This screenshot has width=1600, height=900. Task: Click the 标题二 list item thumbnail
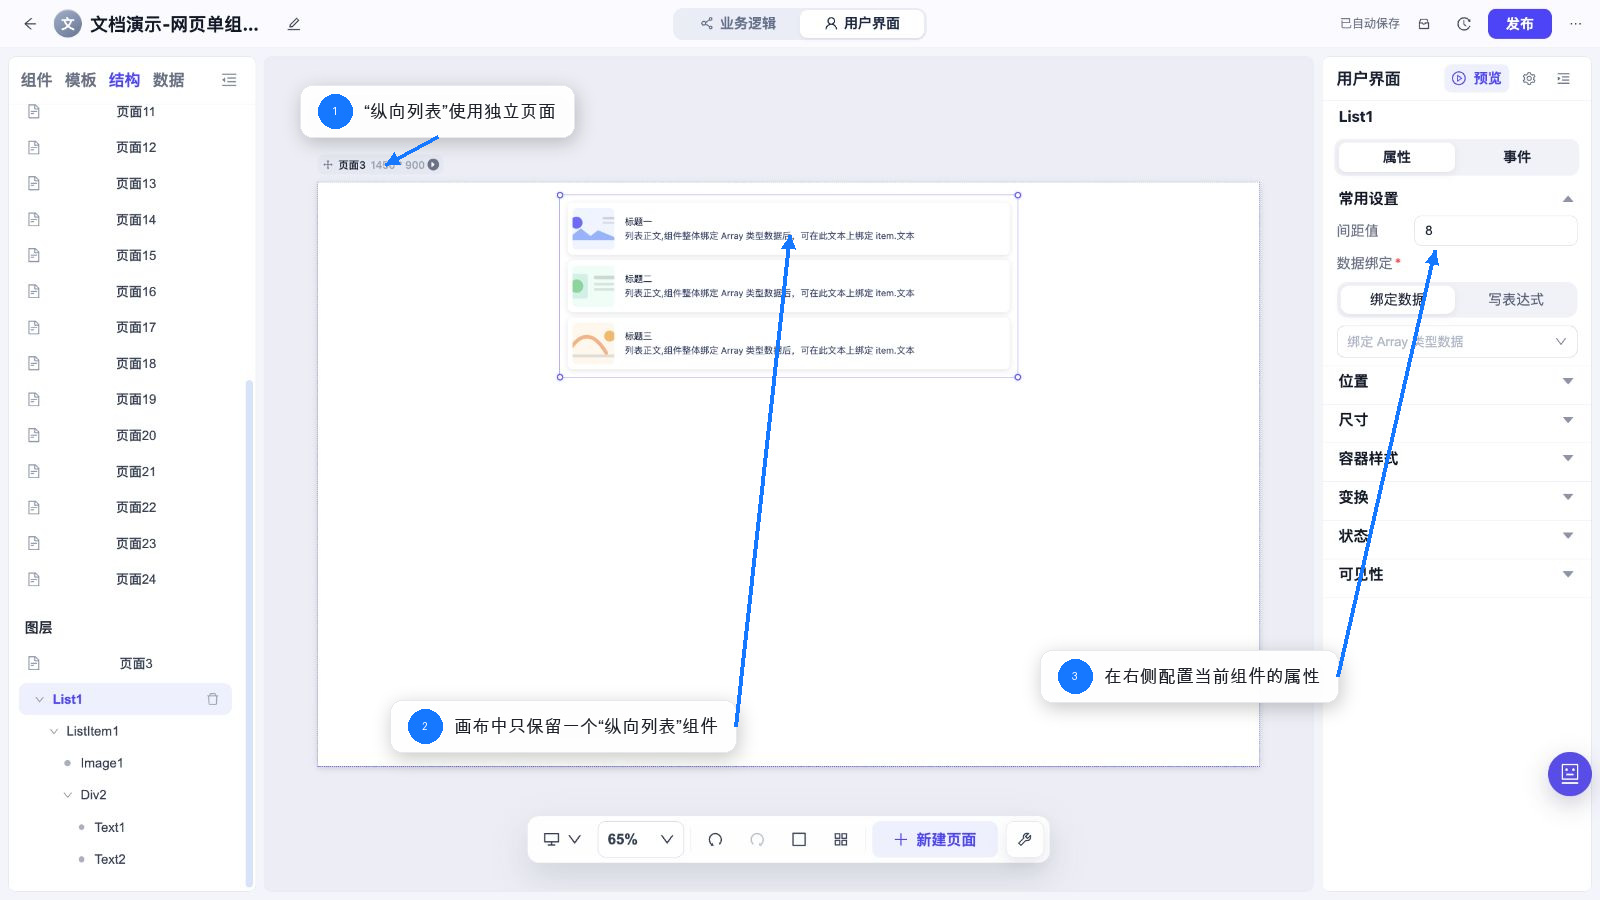(593, 286)
